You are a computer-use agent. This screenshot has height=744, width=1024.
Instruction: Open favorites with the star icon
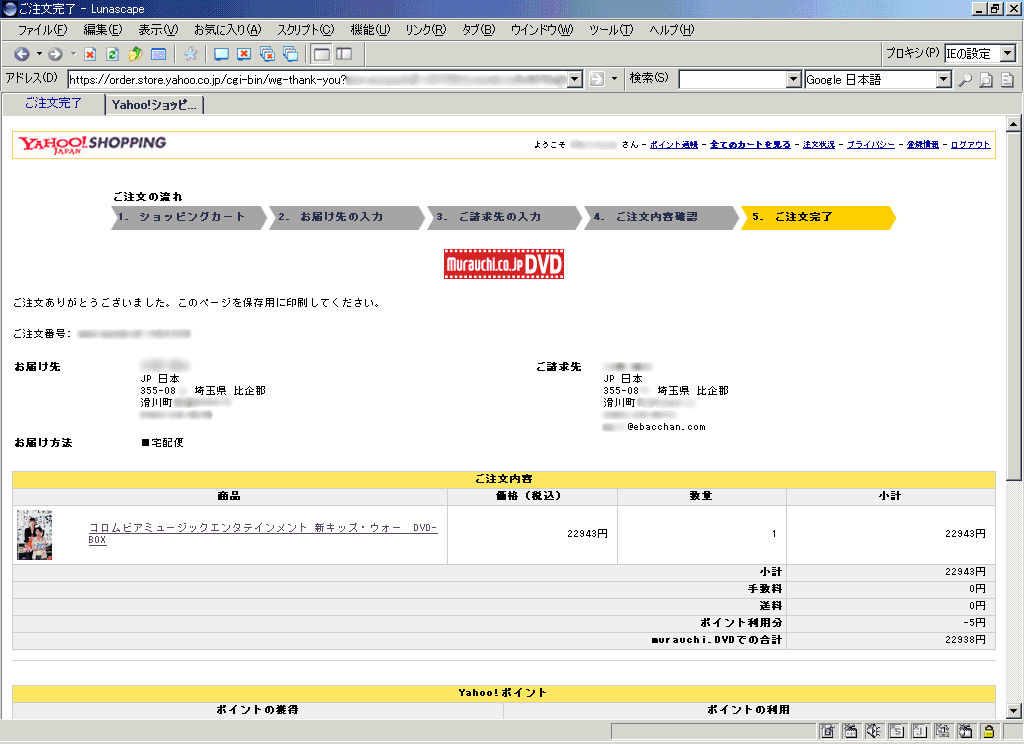click(191, 54)
